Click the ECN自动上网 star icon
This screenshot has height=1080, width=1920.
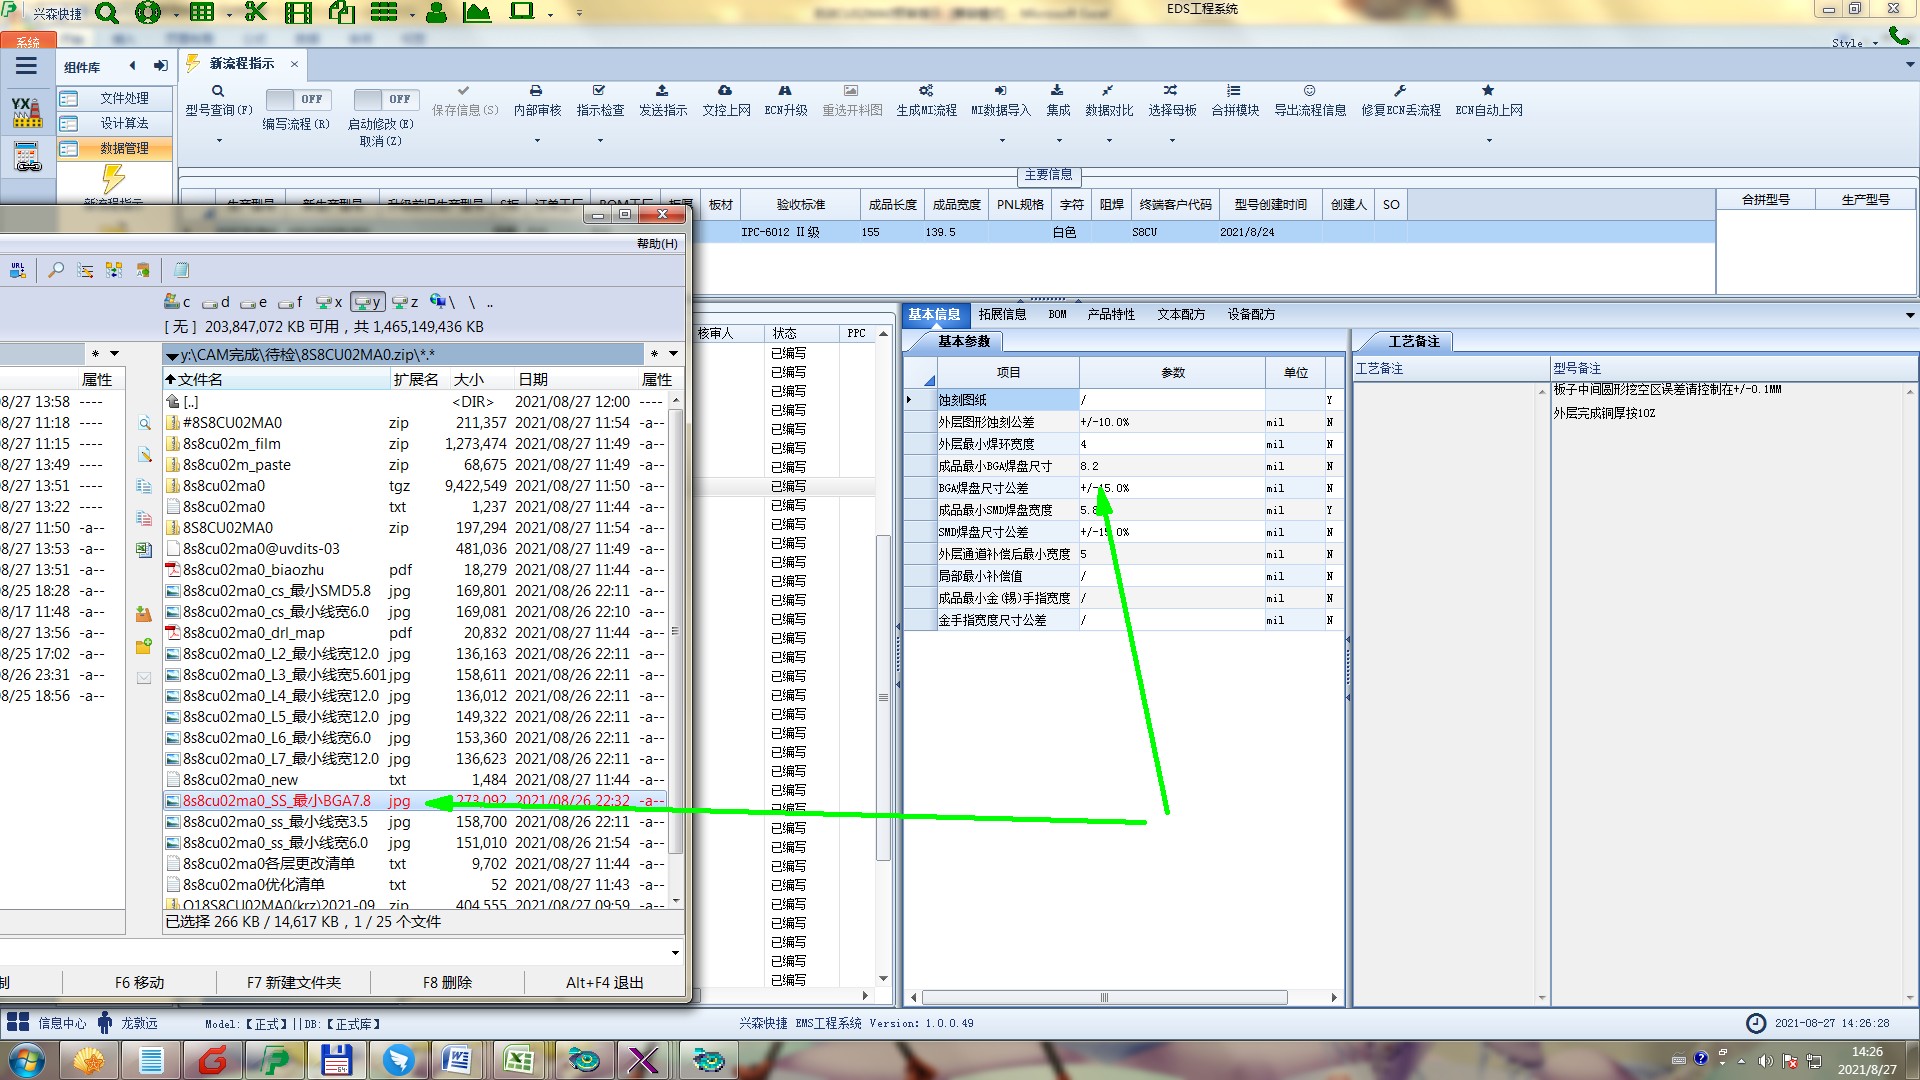[1488, 91]
